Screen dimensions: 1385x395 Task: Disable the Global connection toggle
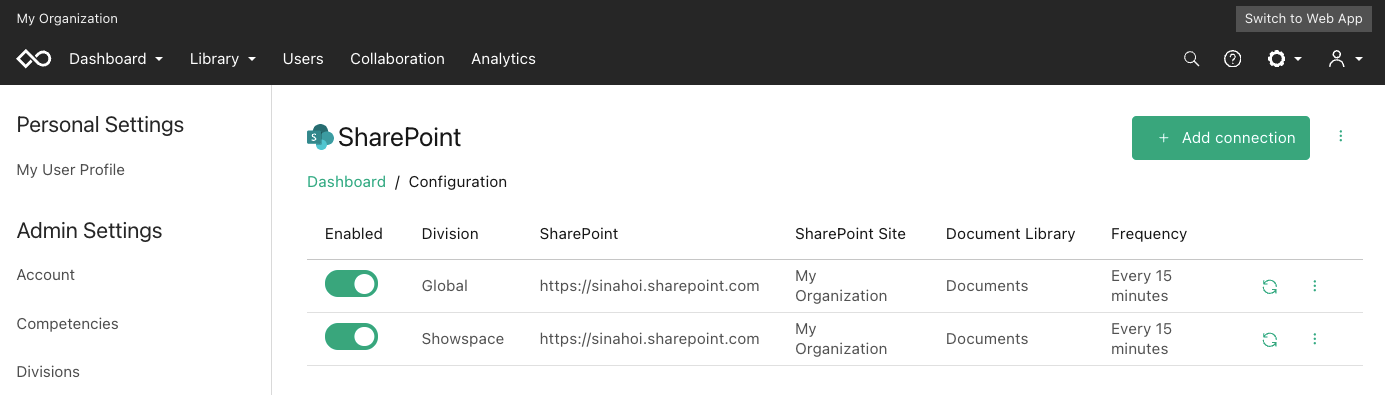coord(351,284)
